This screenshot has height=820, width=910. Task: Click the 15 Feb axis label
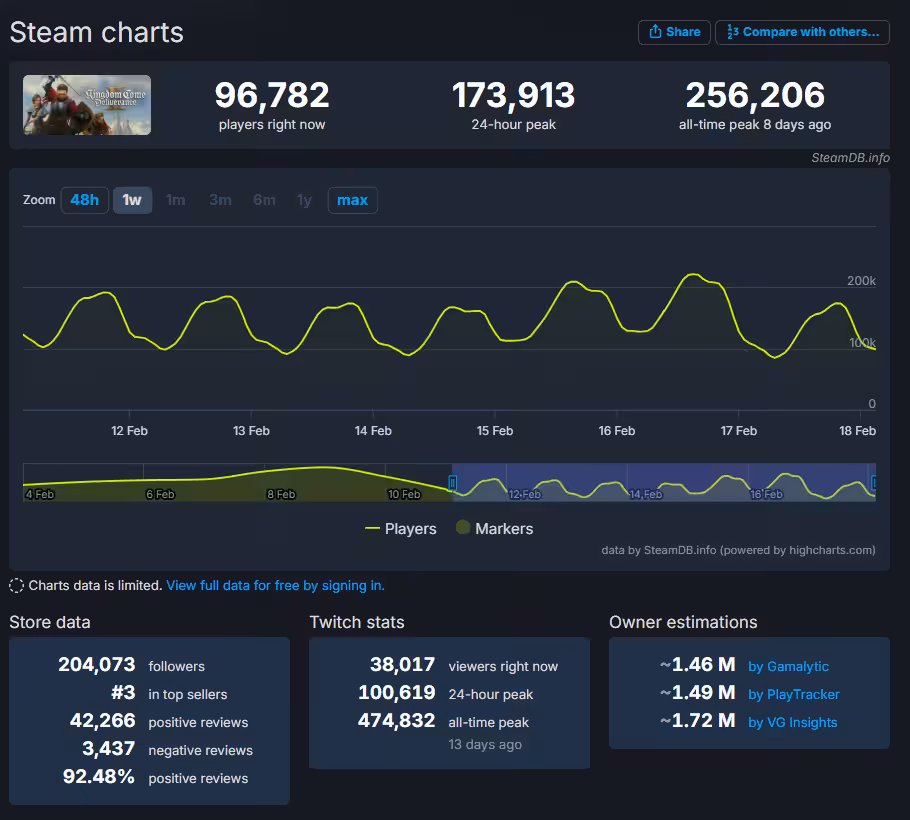[495, 431]
